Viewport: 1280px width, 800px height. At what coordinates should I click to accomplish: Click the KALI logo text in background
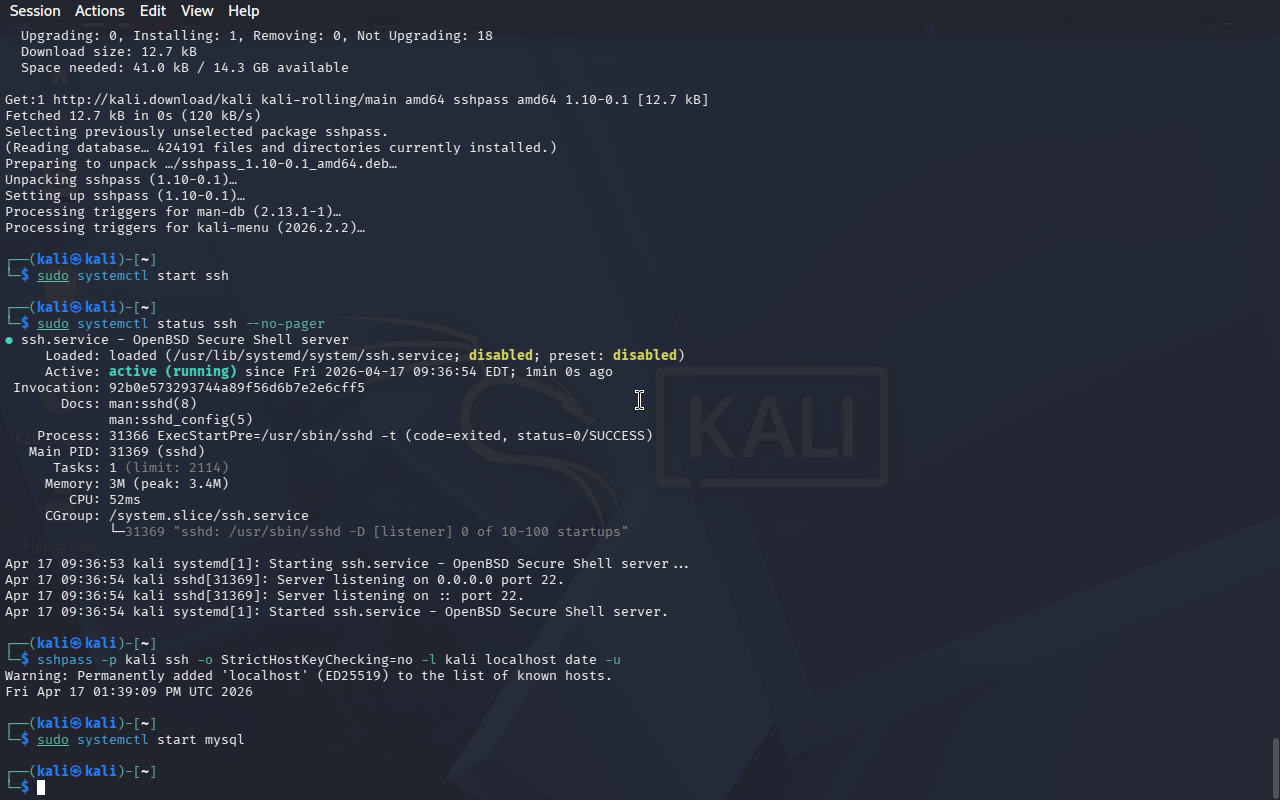(x=772, y=427)
